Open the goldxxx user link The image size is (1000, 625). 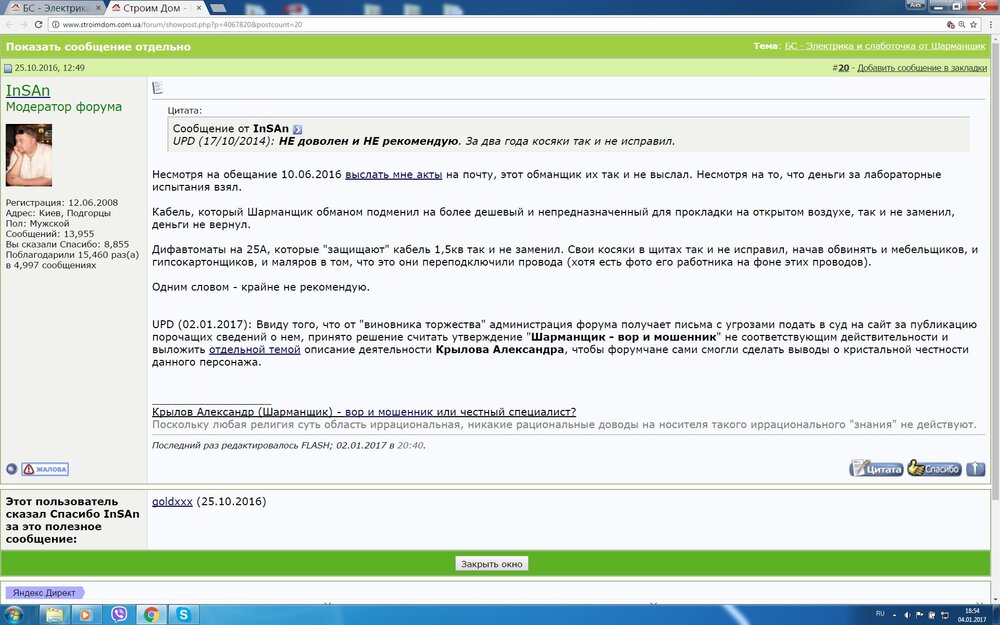click(x=172, y=501)
